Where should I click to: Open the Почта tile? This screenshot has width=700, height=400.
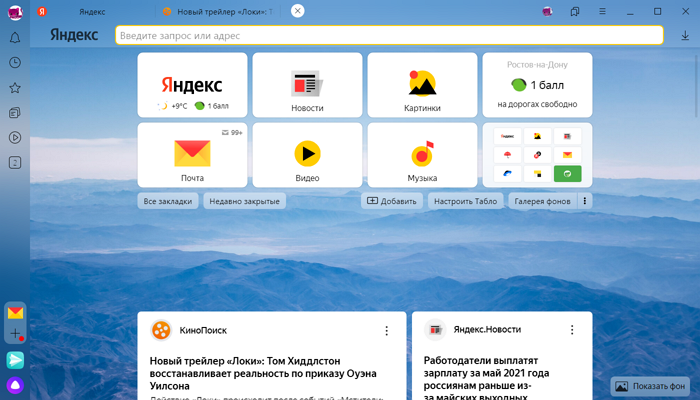coord(192,155)
